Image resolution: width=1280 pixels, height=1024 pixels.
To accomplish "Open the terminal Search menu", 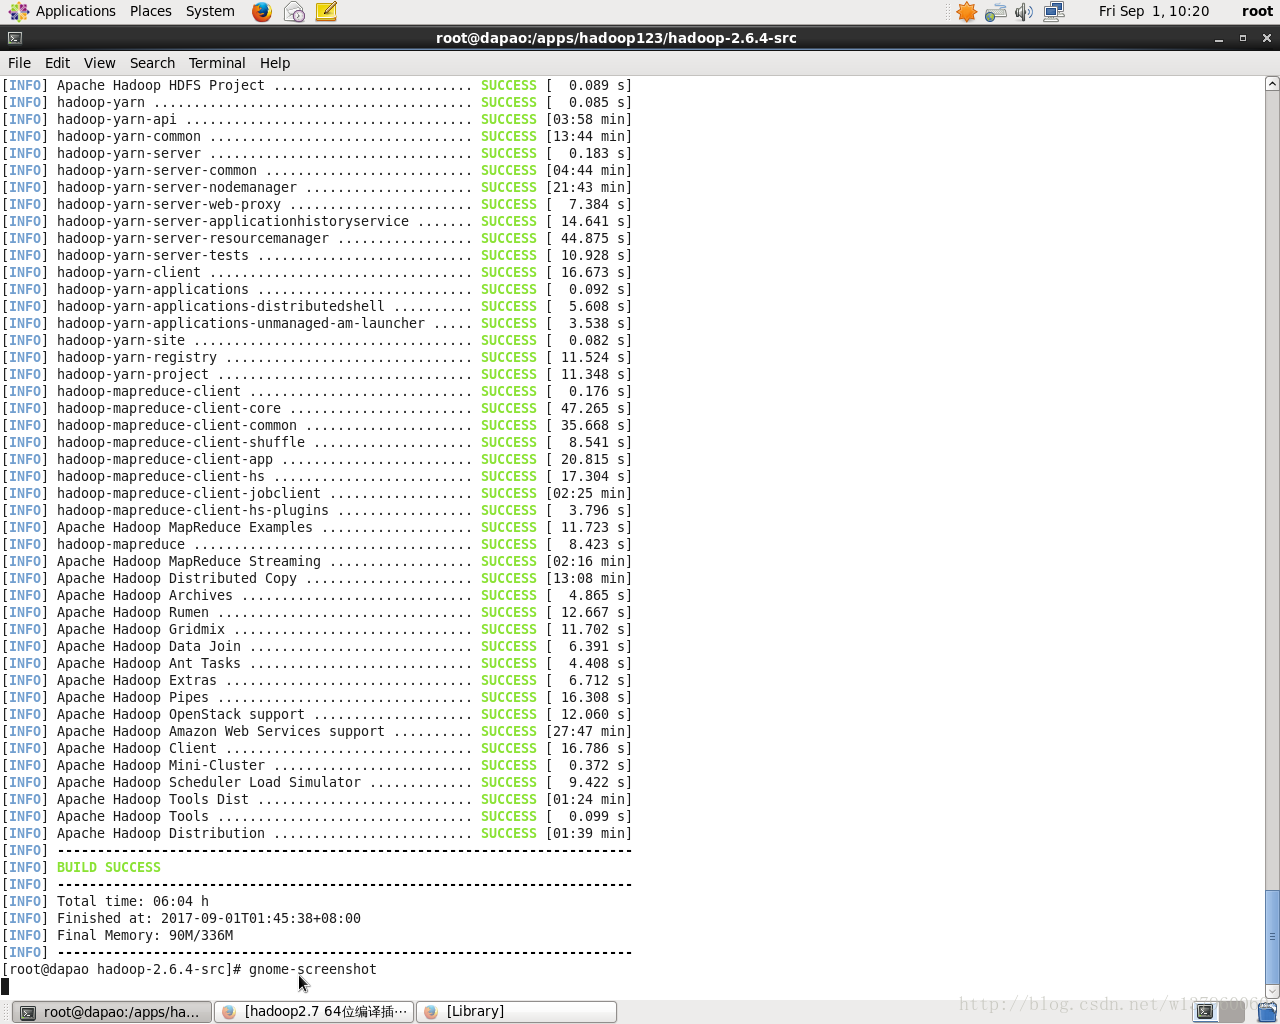I will (x=152, y=63).
